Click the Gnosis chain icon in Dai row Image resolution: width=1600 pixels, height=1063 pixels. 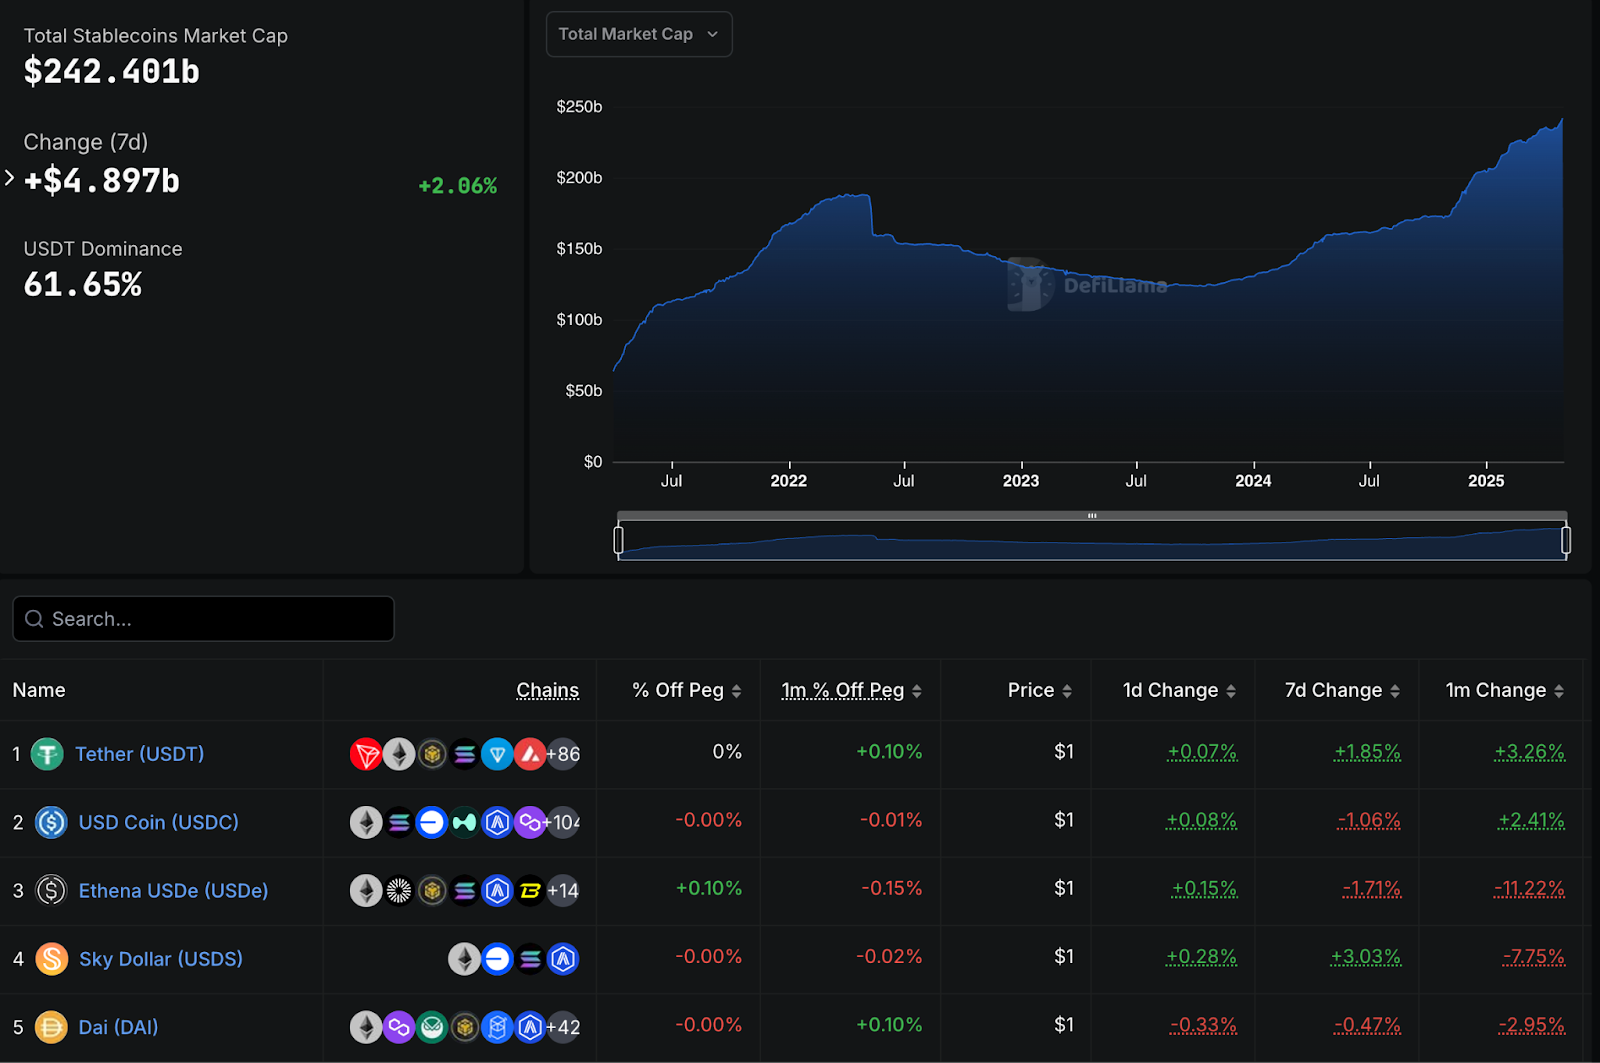(x=432, y=1027)
